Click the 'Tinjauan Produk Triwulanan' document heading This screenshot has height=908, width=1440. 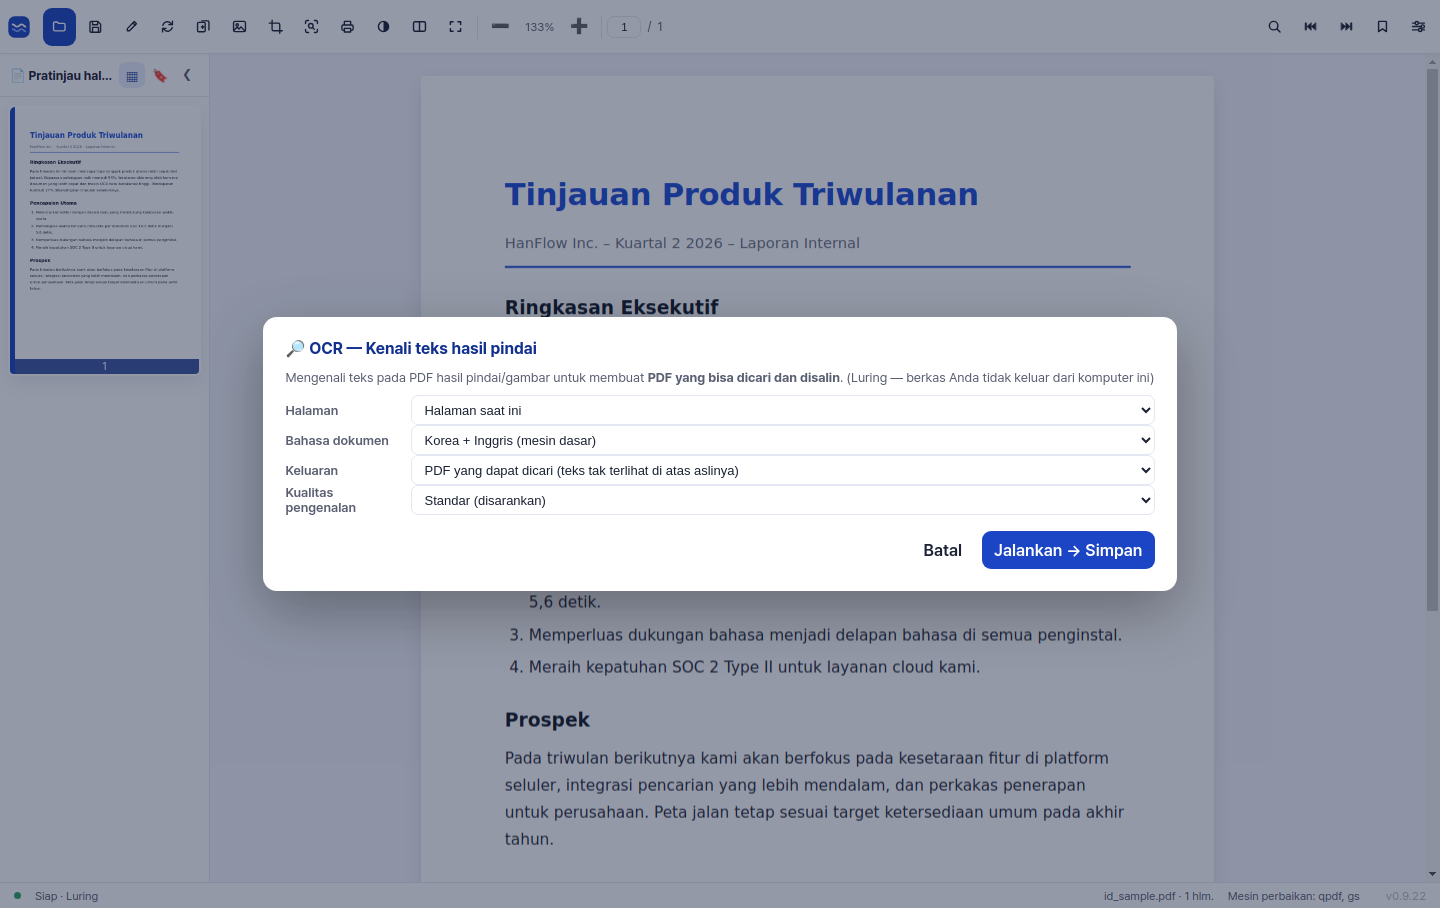[x=741, y=194]
